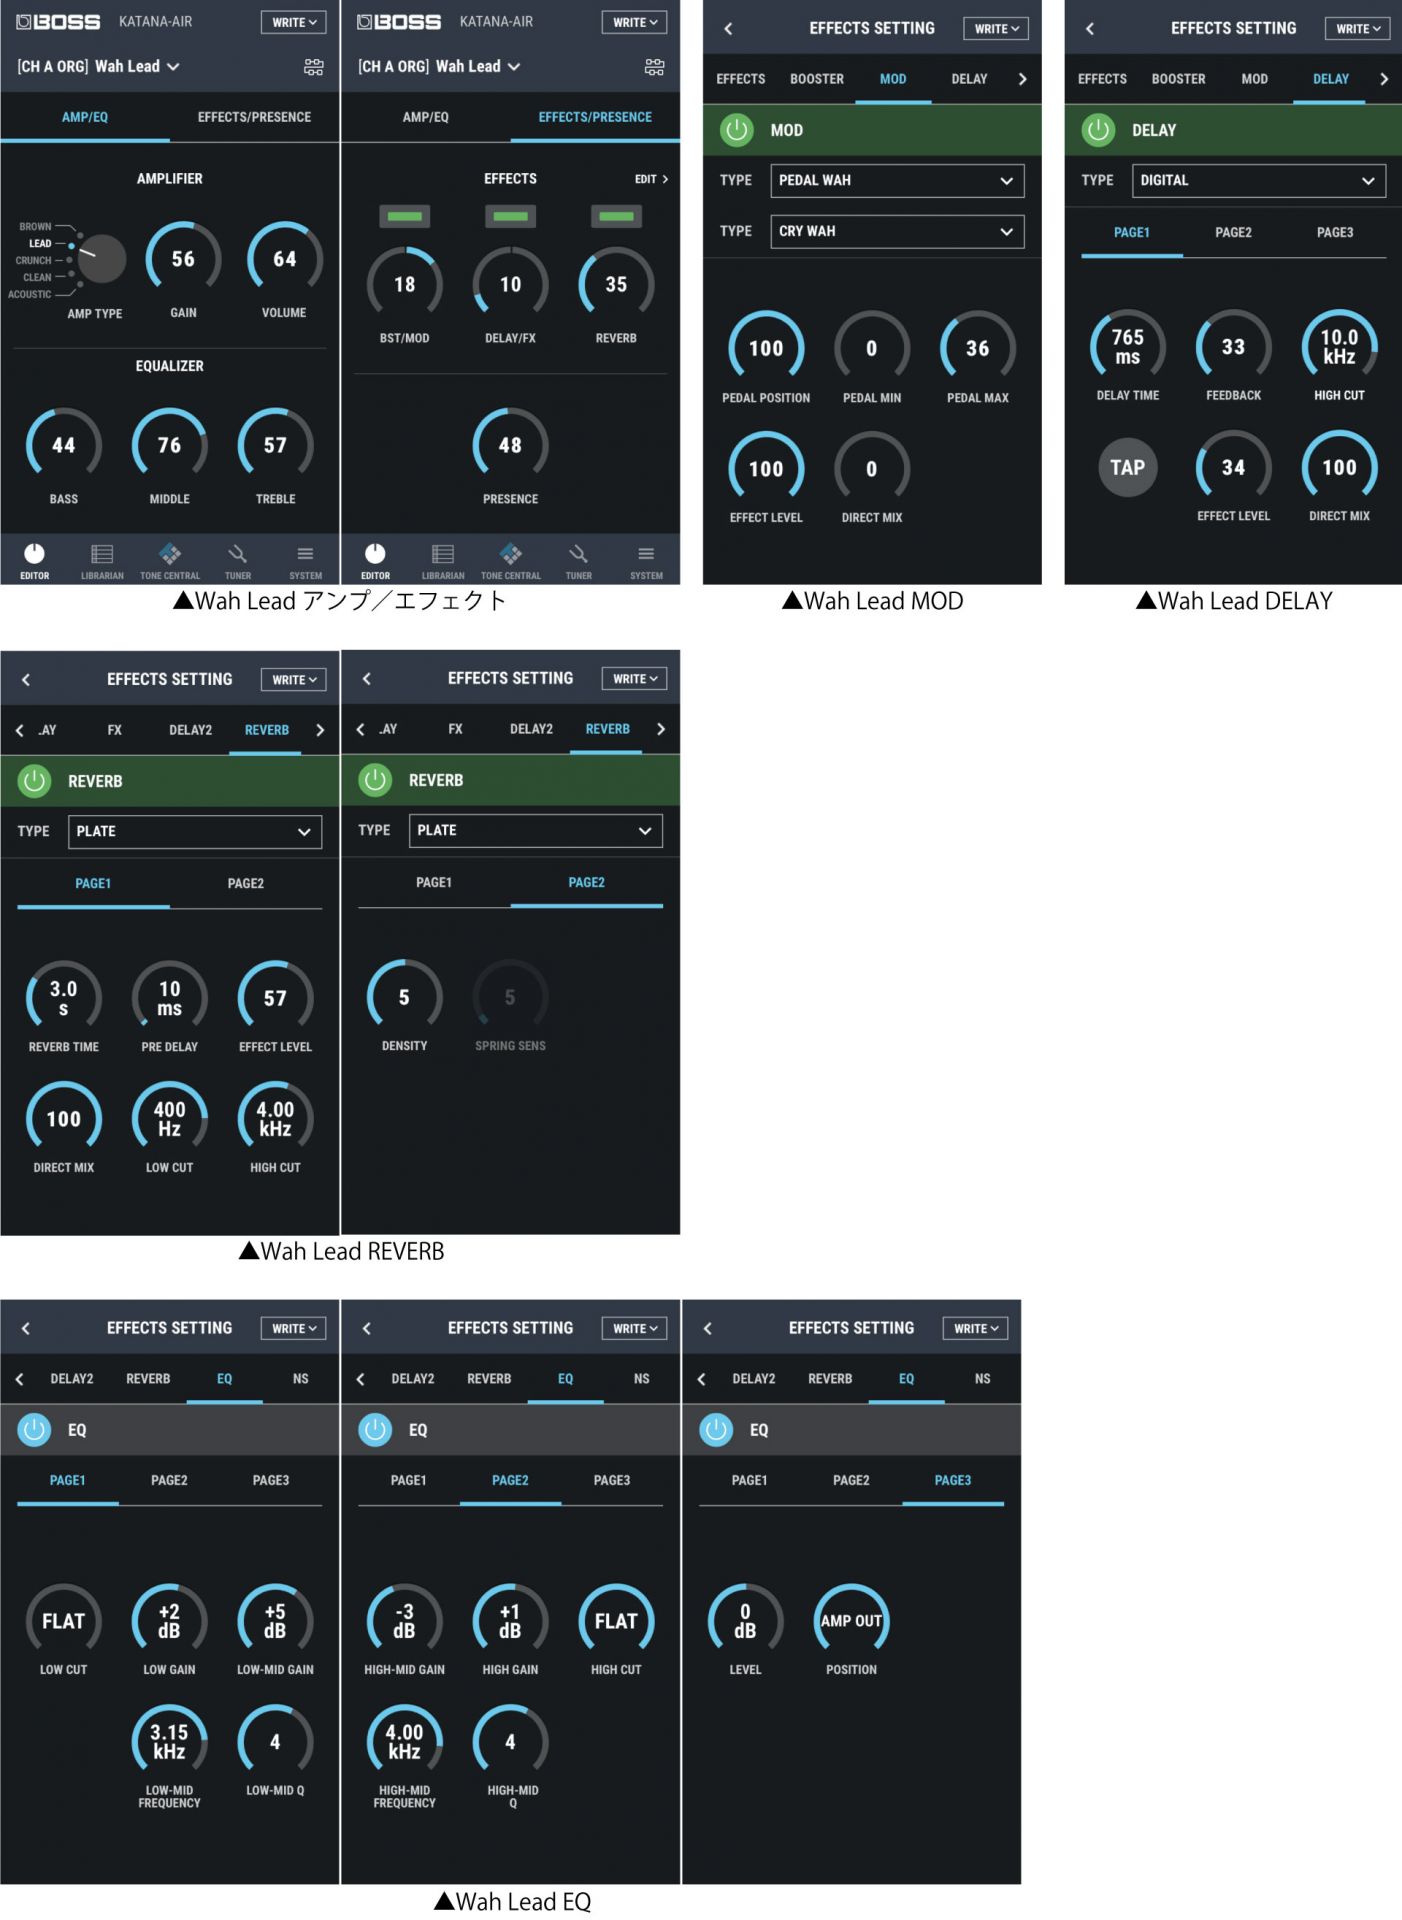Go back from the MOD effects setting screen

pos(728,29)
